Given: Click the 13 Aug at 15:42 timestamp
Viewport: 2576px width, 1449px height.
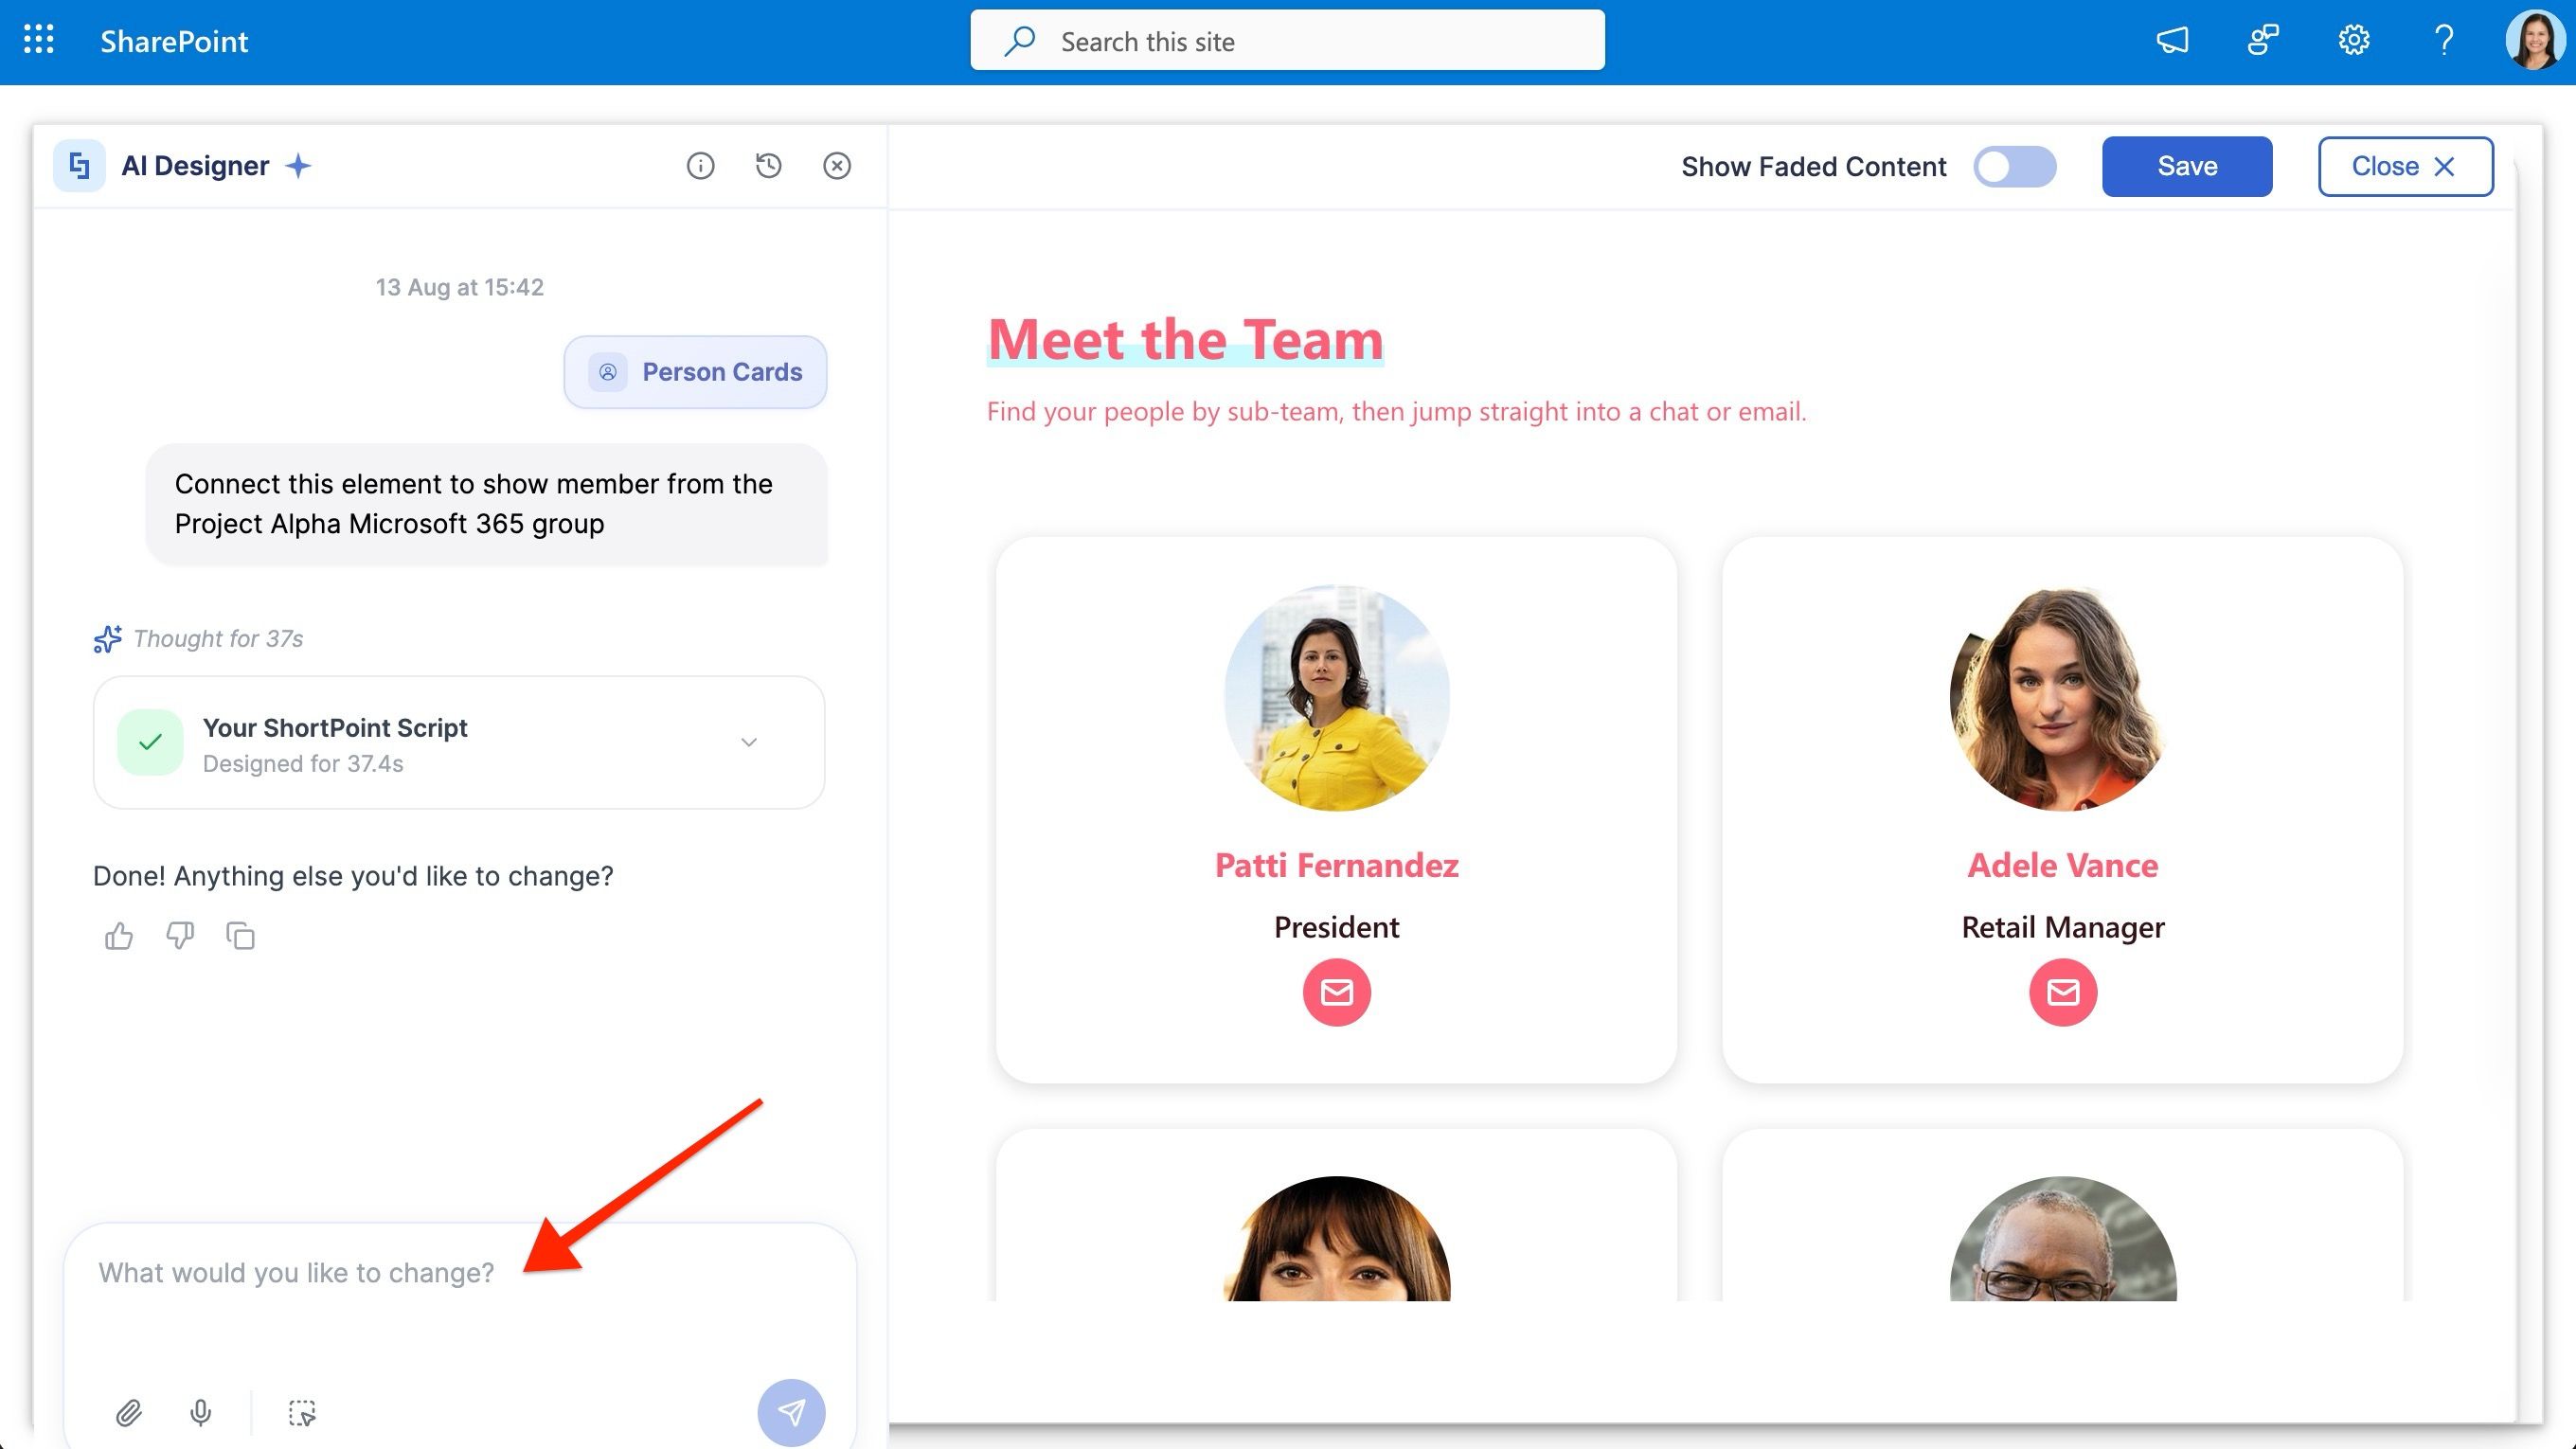Looking at the screenshot, I should tap(460, 287).
